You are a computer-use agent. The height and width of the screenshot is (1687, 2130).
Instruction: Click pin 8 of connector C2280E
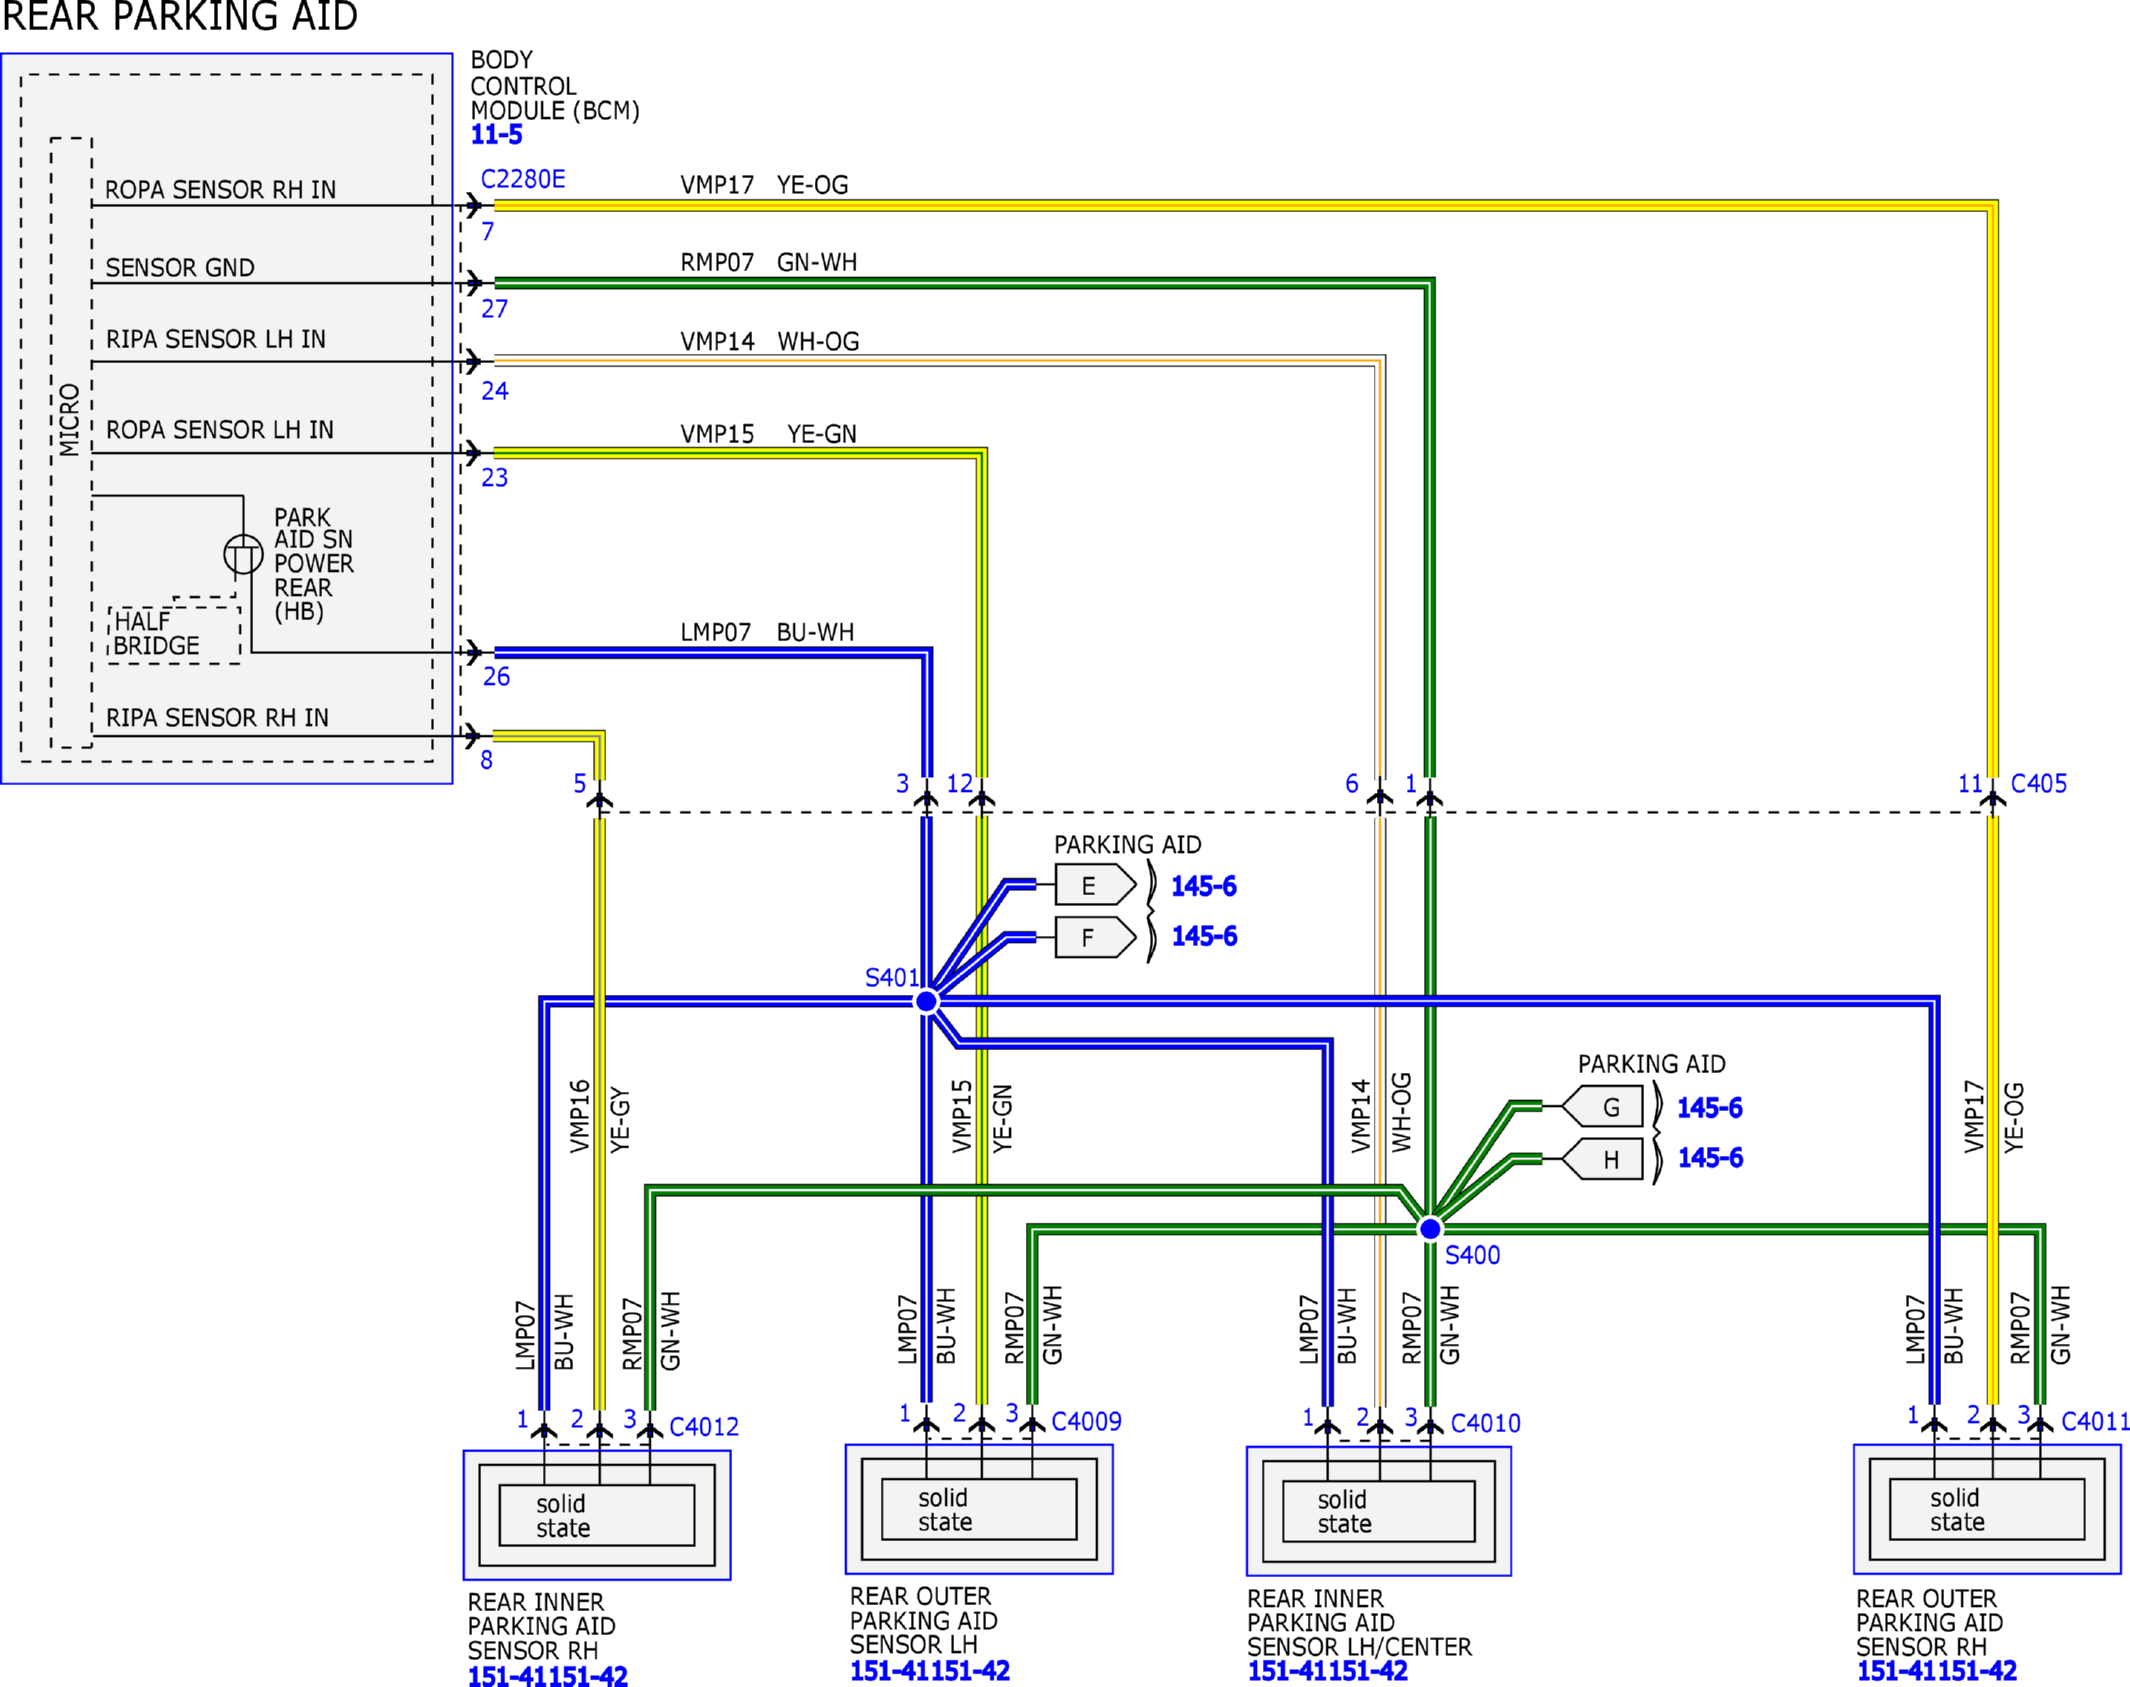tap(486, 760)
